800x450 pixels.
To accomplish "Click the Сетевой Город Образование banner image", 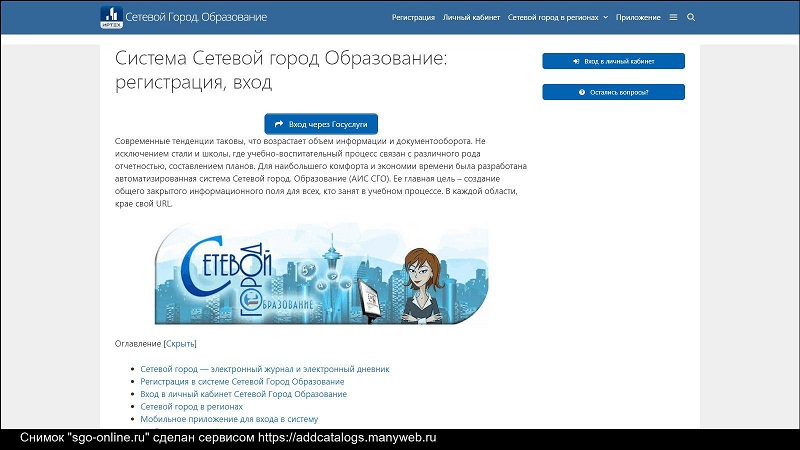I will [x=321, y=273].
